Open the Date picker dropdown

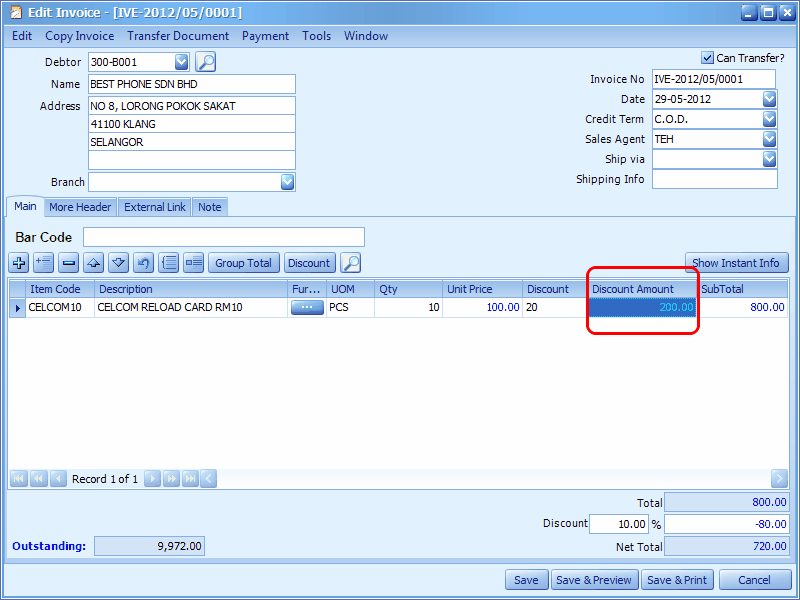click(769, 99)
